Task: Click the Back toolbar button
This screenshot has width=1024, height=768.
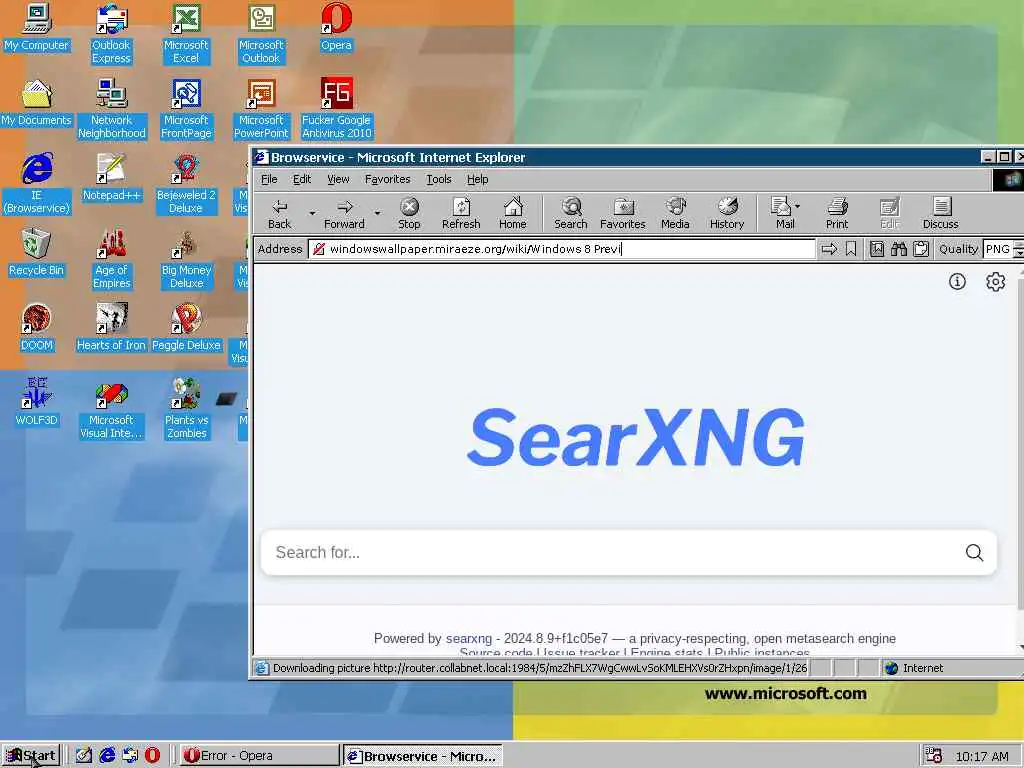Action: coord(280,214)
